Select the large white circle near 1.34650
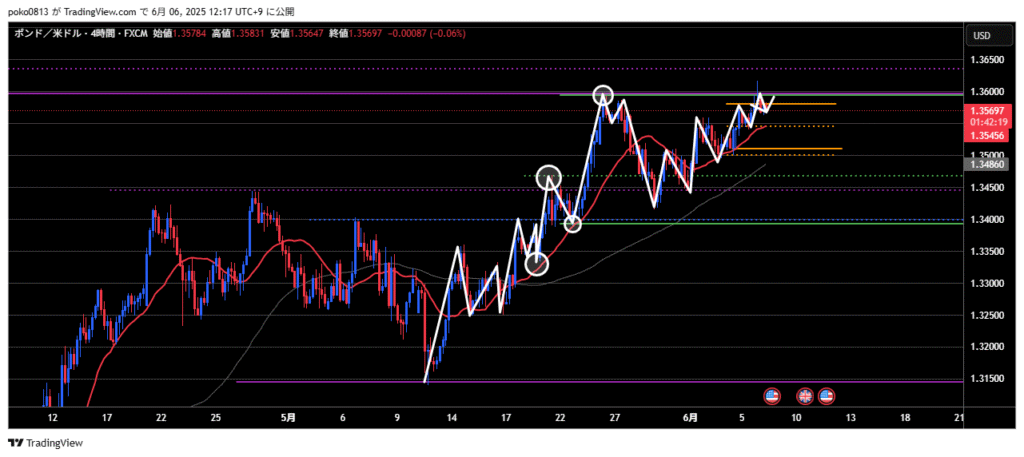1024x457 pixels. (548, 177)
